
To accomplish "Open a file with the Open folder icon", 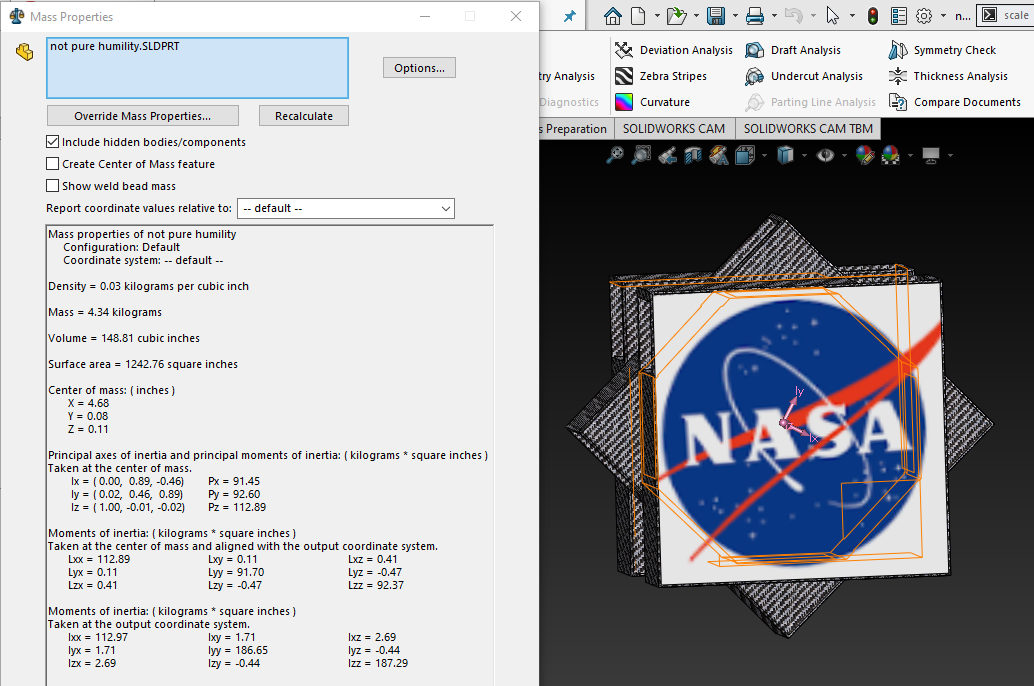I will pyautogui.click(x=677, y=16).
